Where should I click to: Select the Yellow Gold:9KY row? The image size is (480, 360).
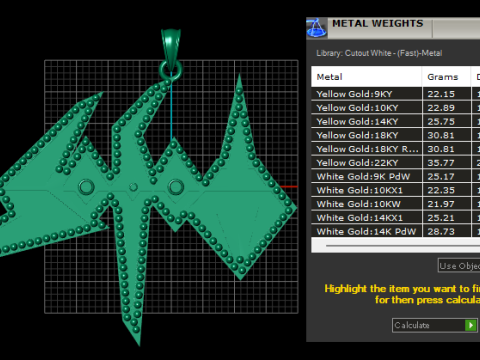click(396, 94)
